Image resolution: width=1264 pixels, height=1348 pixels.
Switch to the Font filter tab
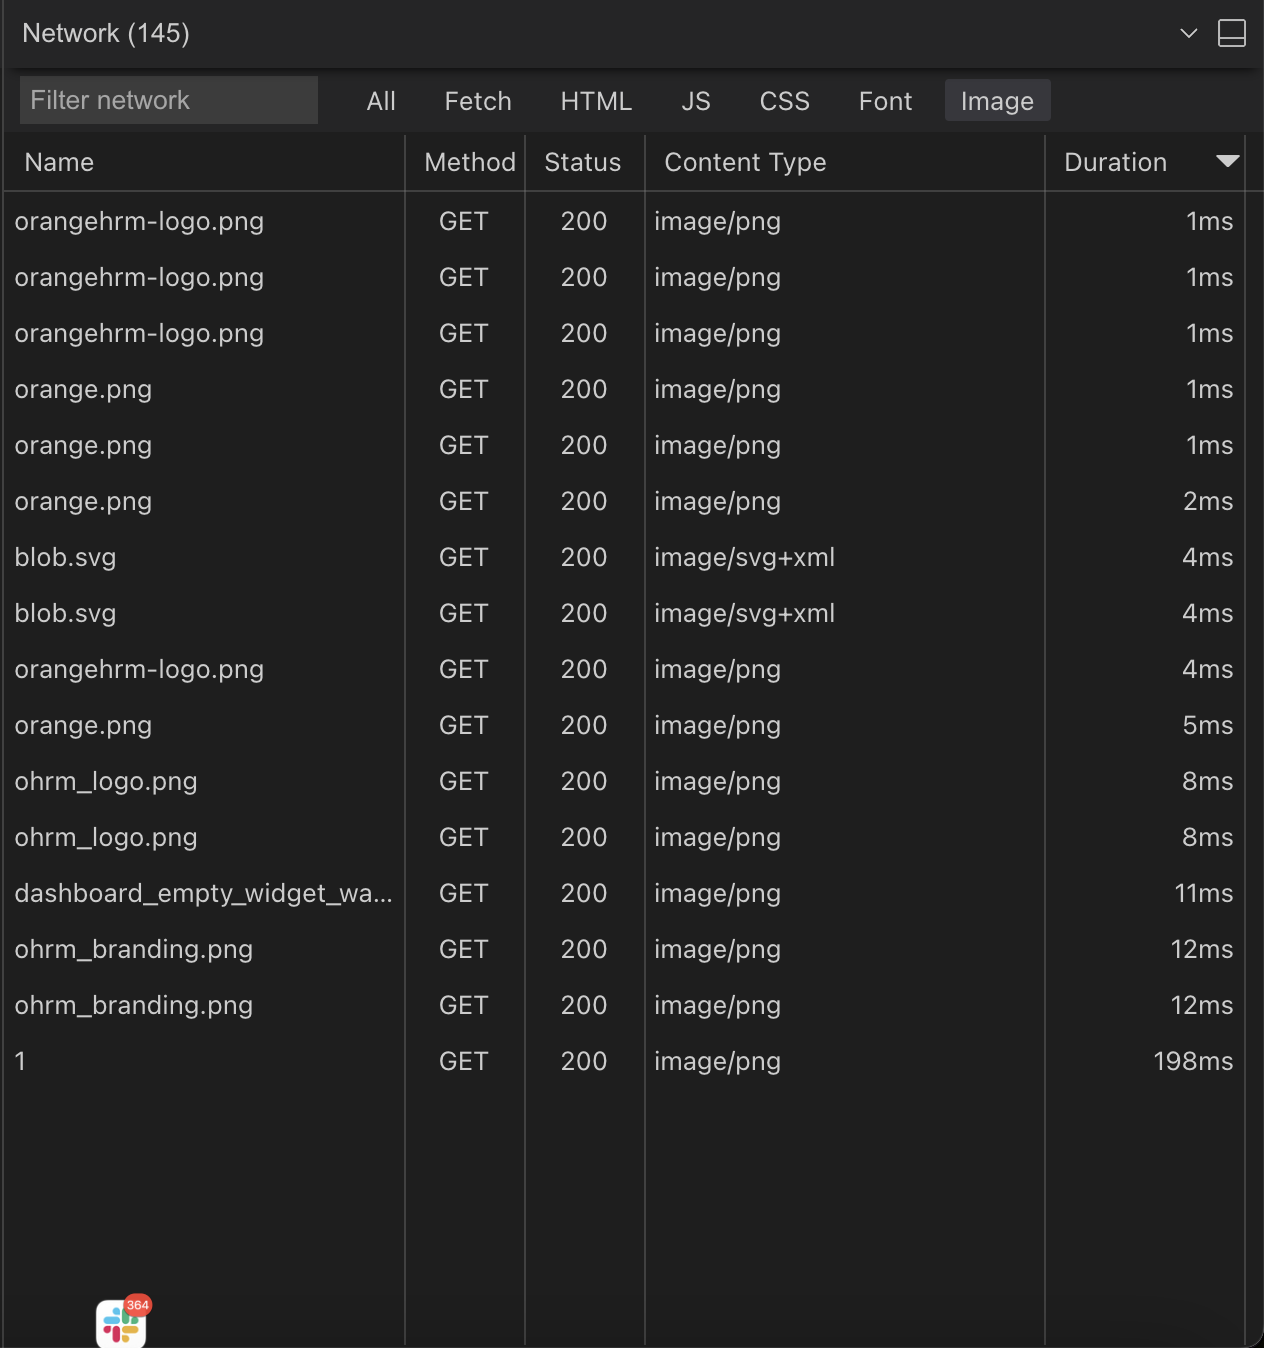coord(885,101)
